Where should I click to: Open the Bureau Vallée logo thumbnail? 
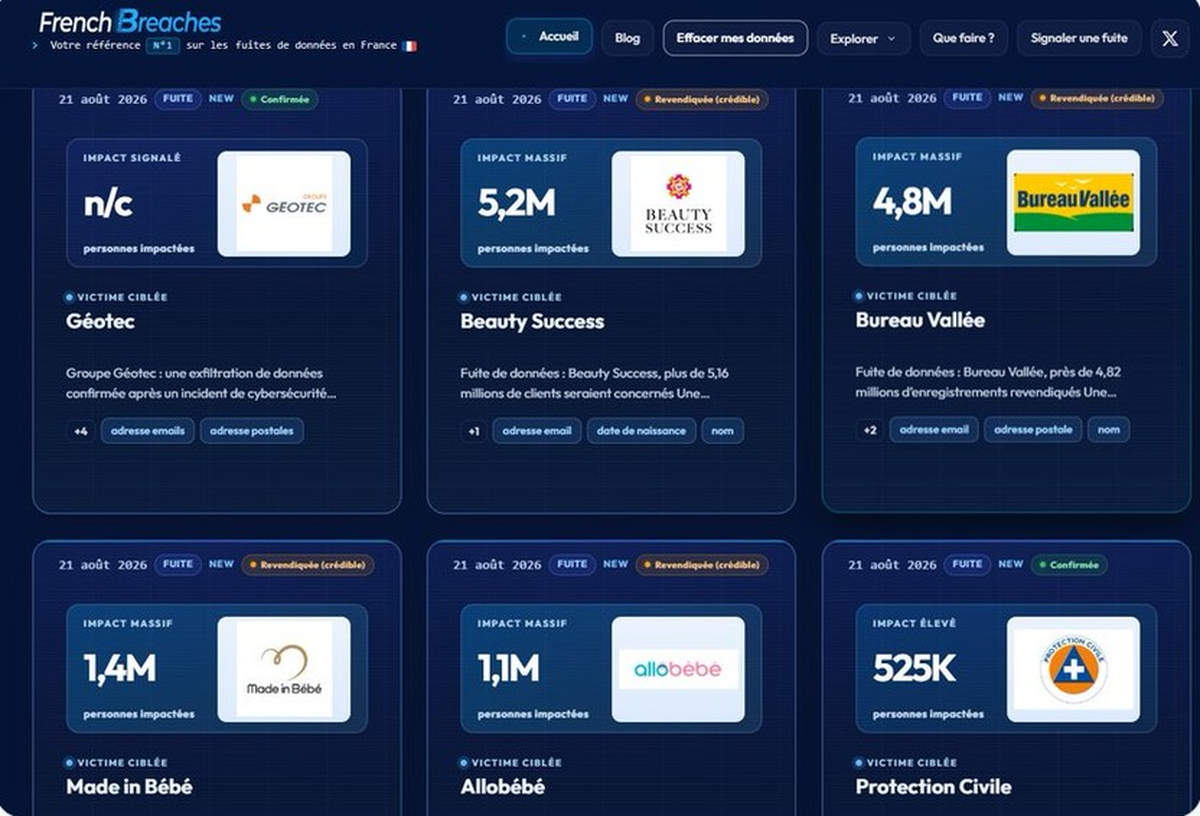1073,203
